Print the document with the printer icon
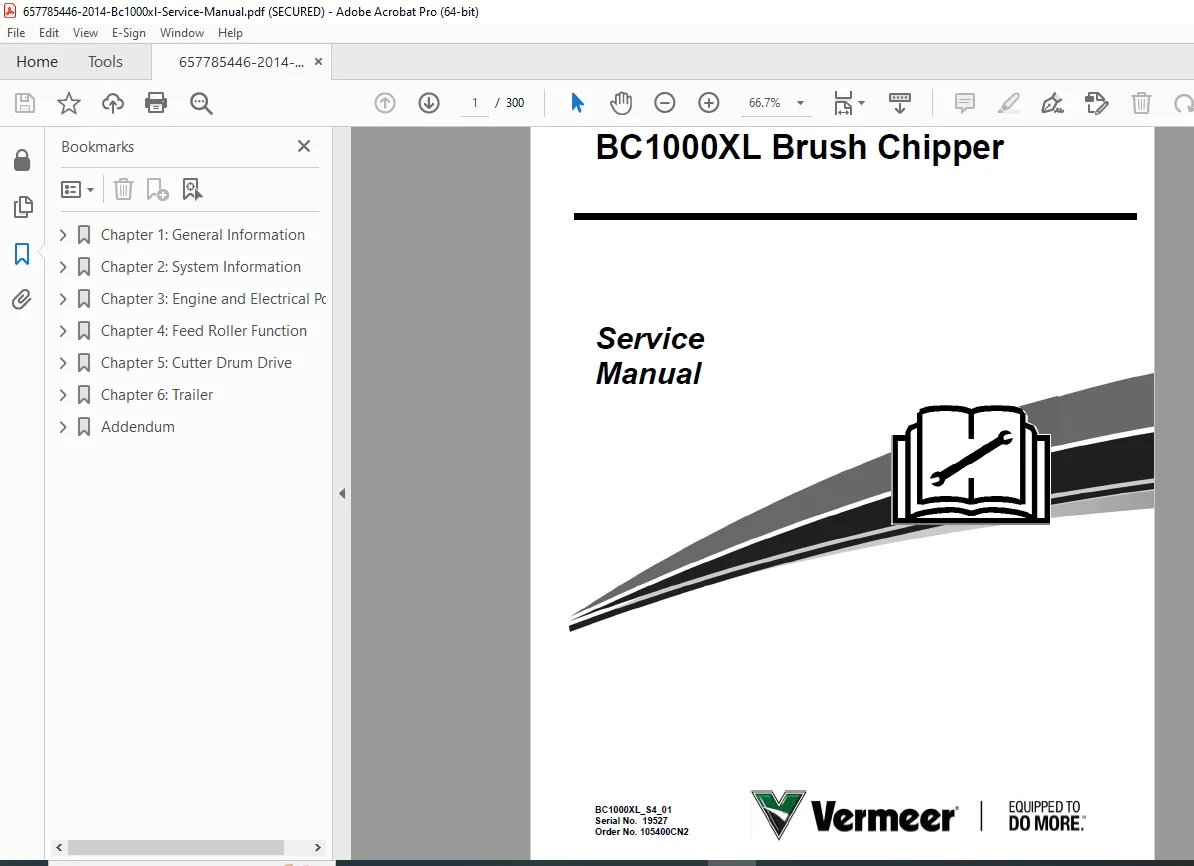 click(156, 103)
